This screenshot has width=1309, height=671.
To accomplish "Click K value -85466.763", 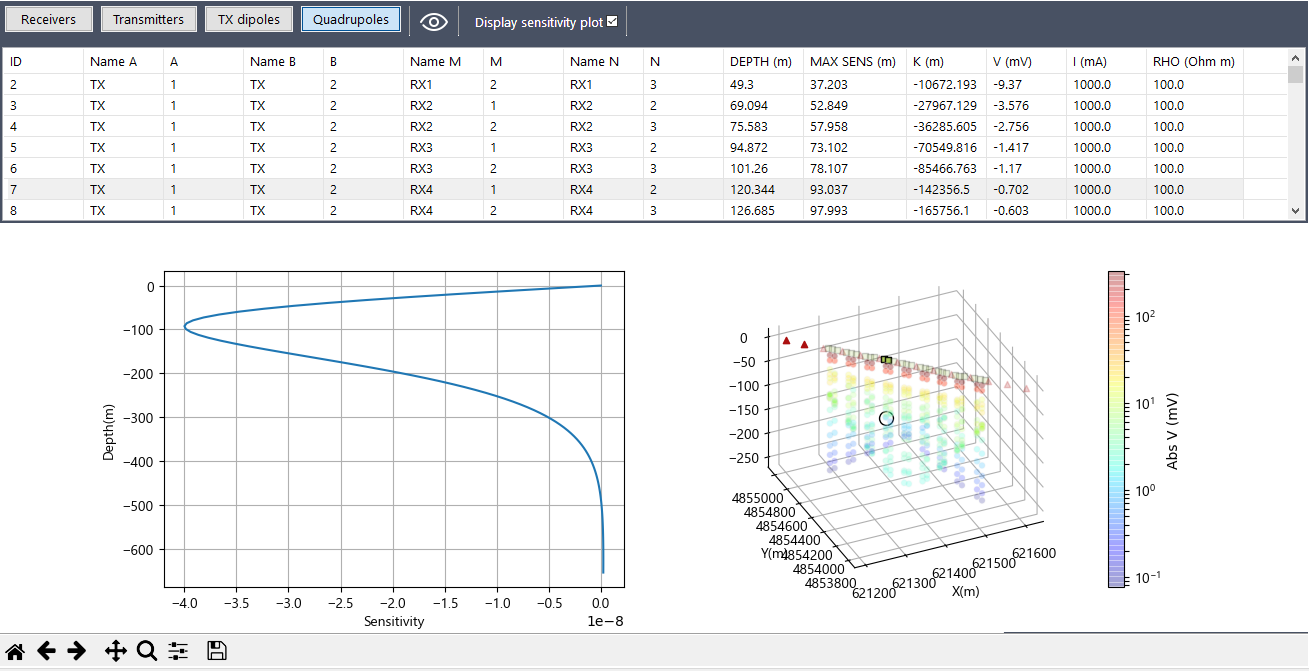I will (x=945, y=169).
